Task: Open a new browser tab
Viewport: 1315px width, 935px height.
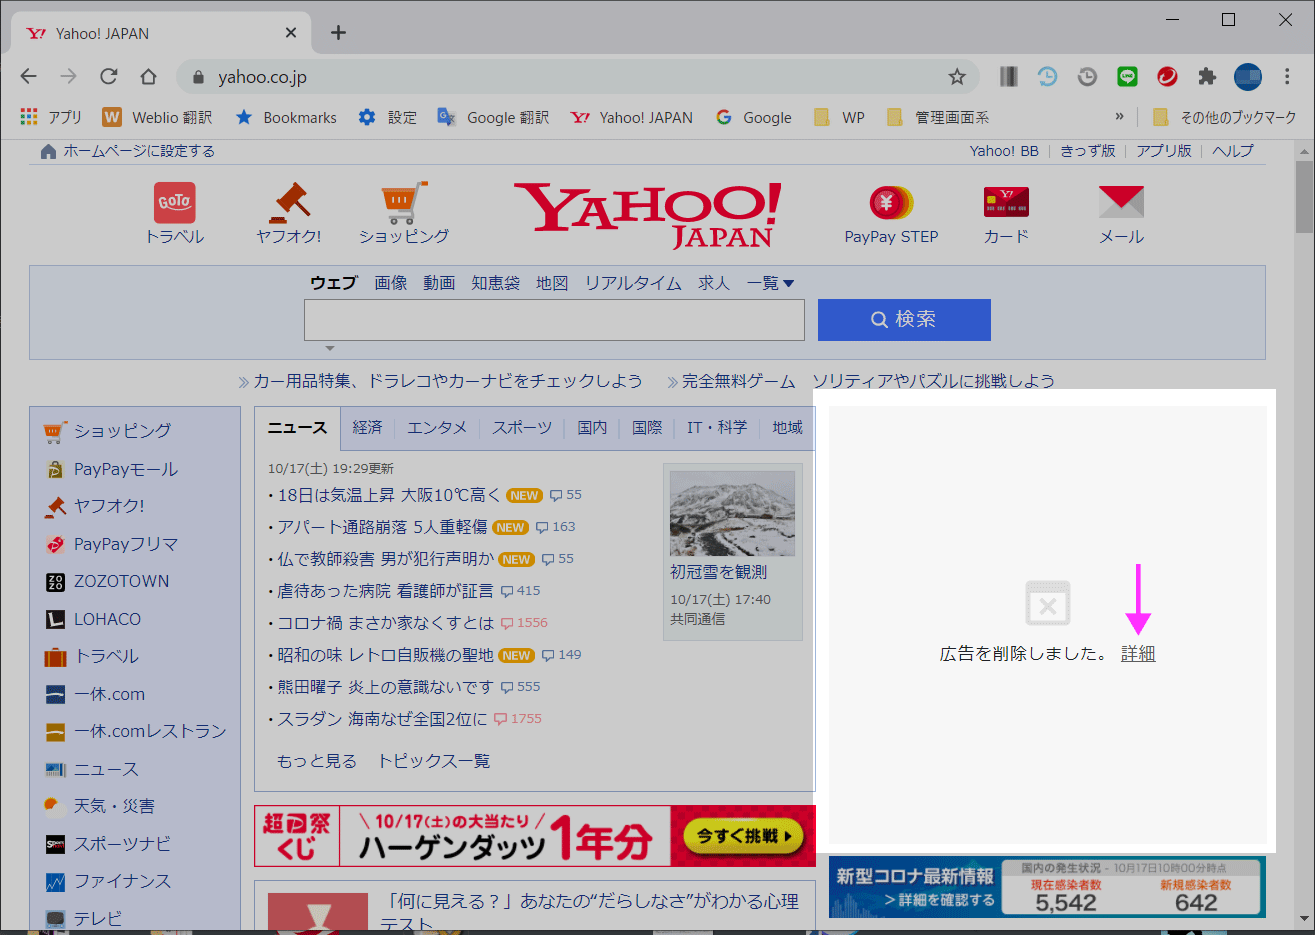Action: [x=338, y=33]
